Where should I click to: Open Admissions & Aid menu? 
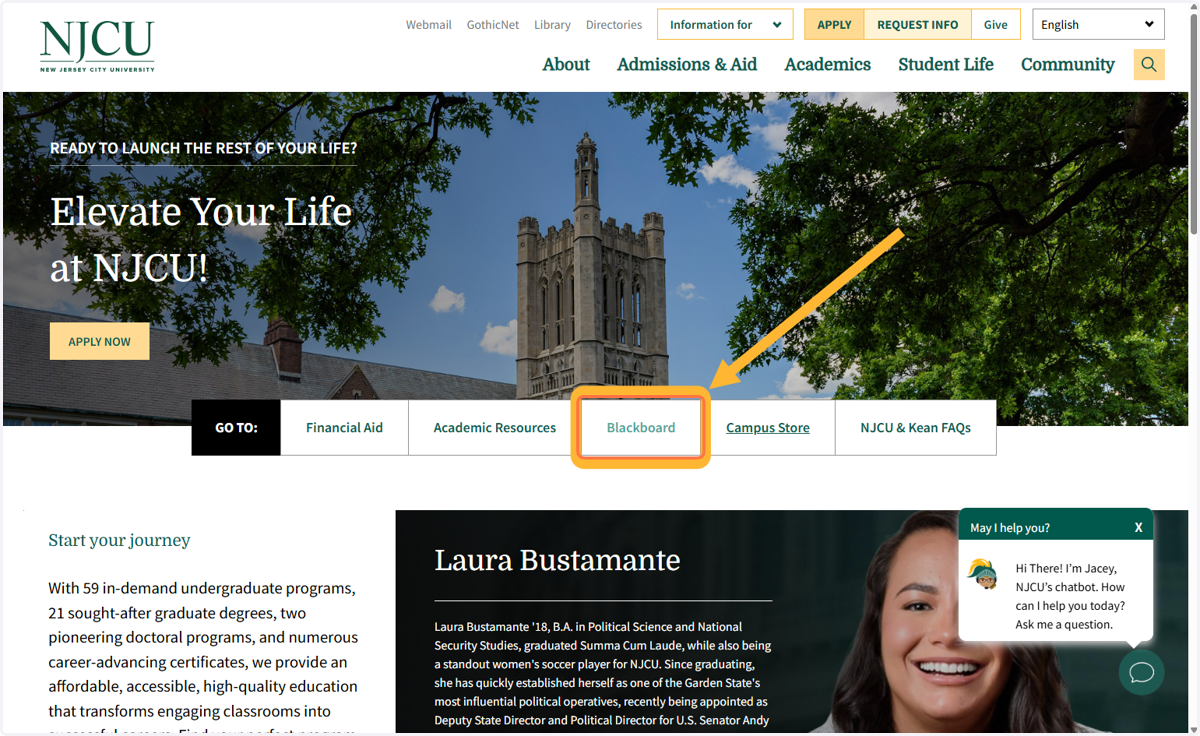pyautogui.click(x=687, y=64)
